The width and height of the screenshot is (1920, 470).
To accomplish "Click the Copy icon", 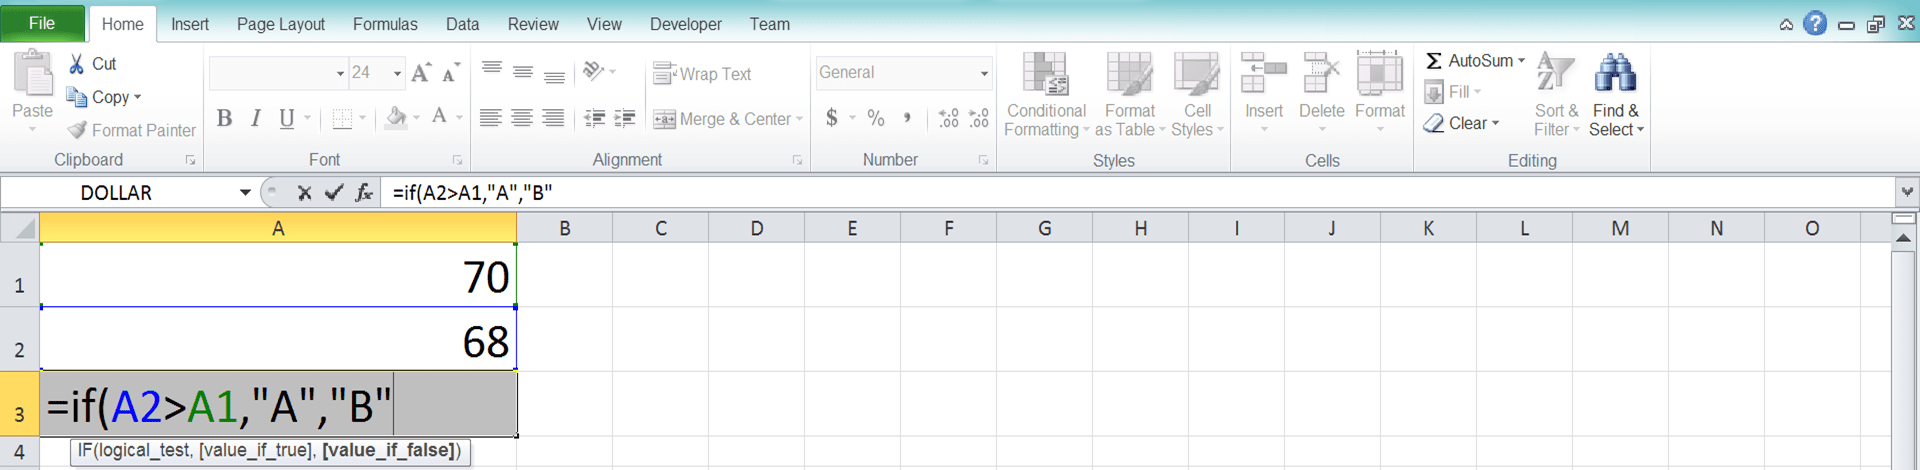I will 76,97.
